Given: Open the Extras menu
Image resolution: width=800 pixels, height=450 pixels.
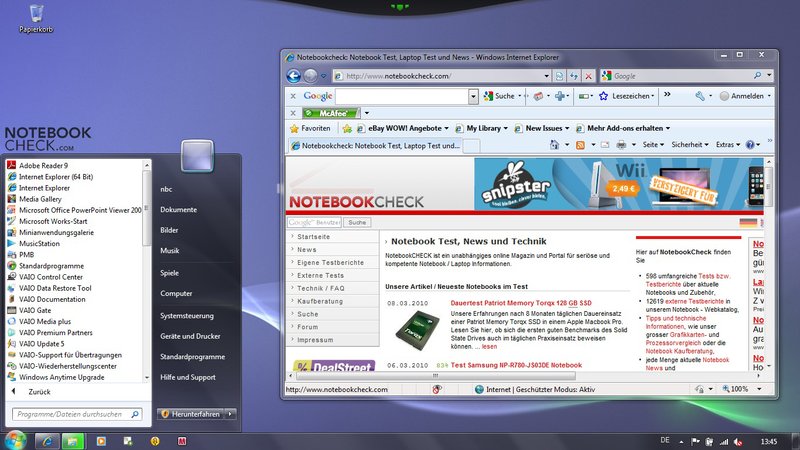Looking at the screenshot, I should pos(728,145).
